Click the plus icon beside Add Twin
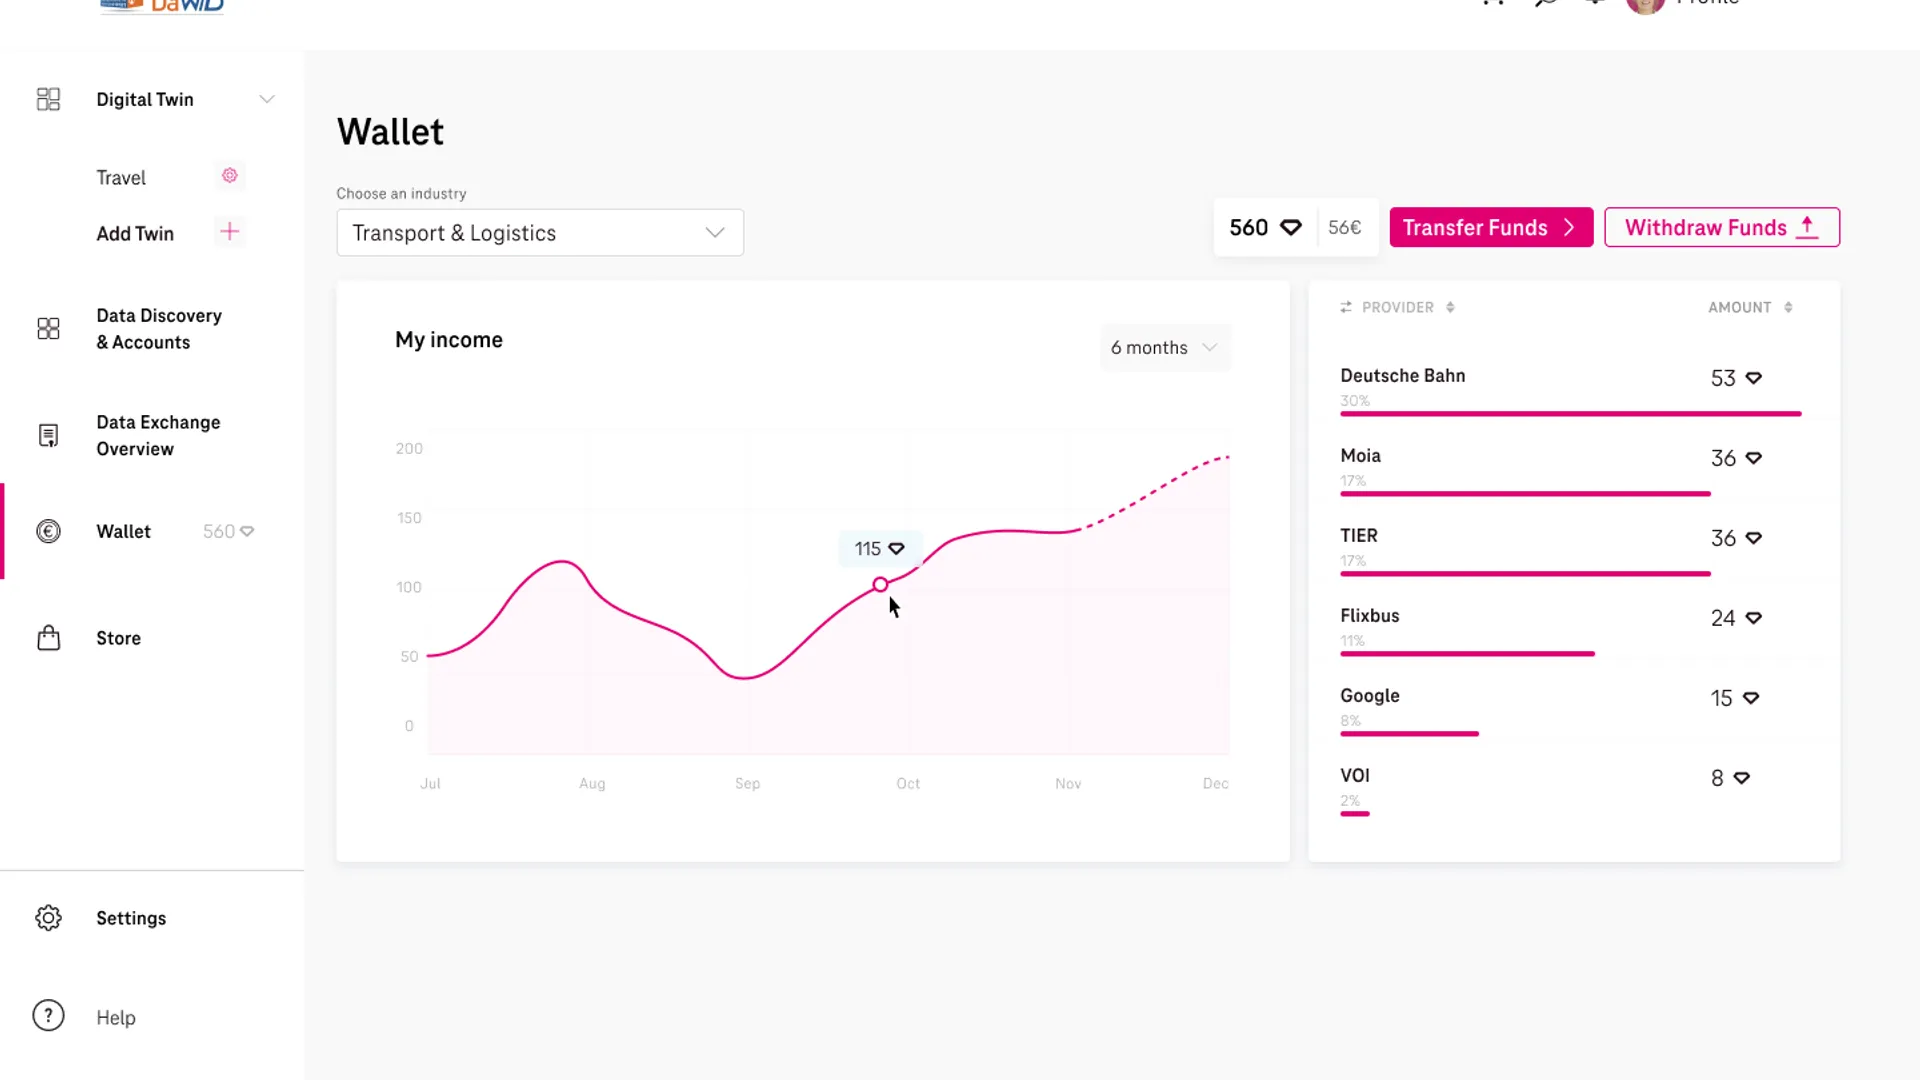 [x=230, y=232]
